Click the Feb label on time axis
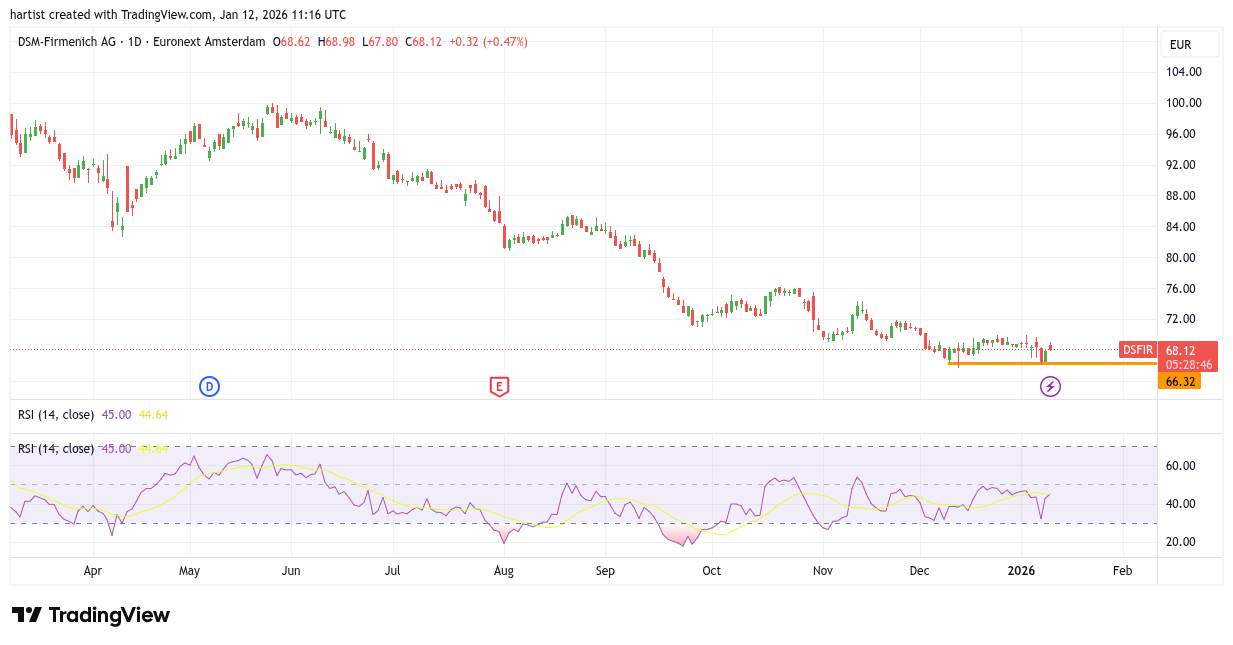Image resolution: width=1233 pixels, height=645 pixels. pos(1122,571)
